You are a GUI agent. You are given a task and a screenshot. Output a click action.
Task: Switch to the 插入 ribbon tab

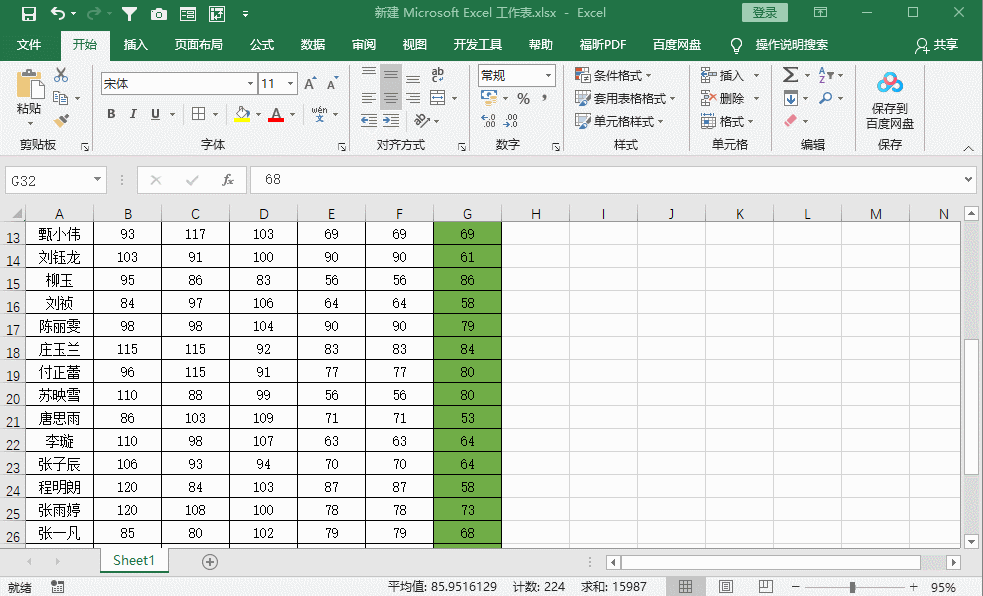coord(135,45)
